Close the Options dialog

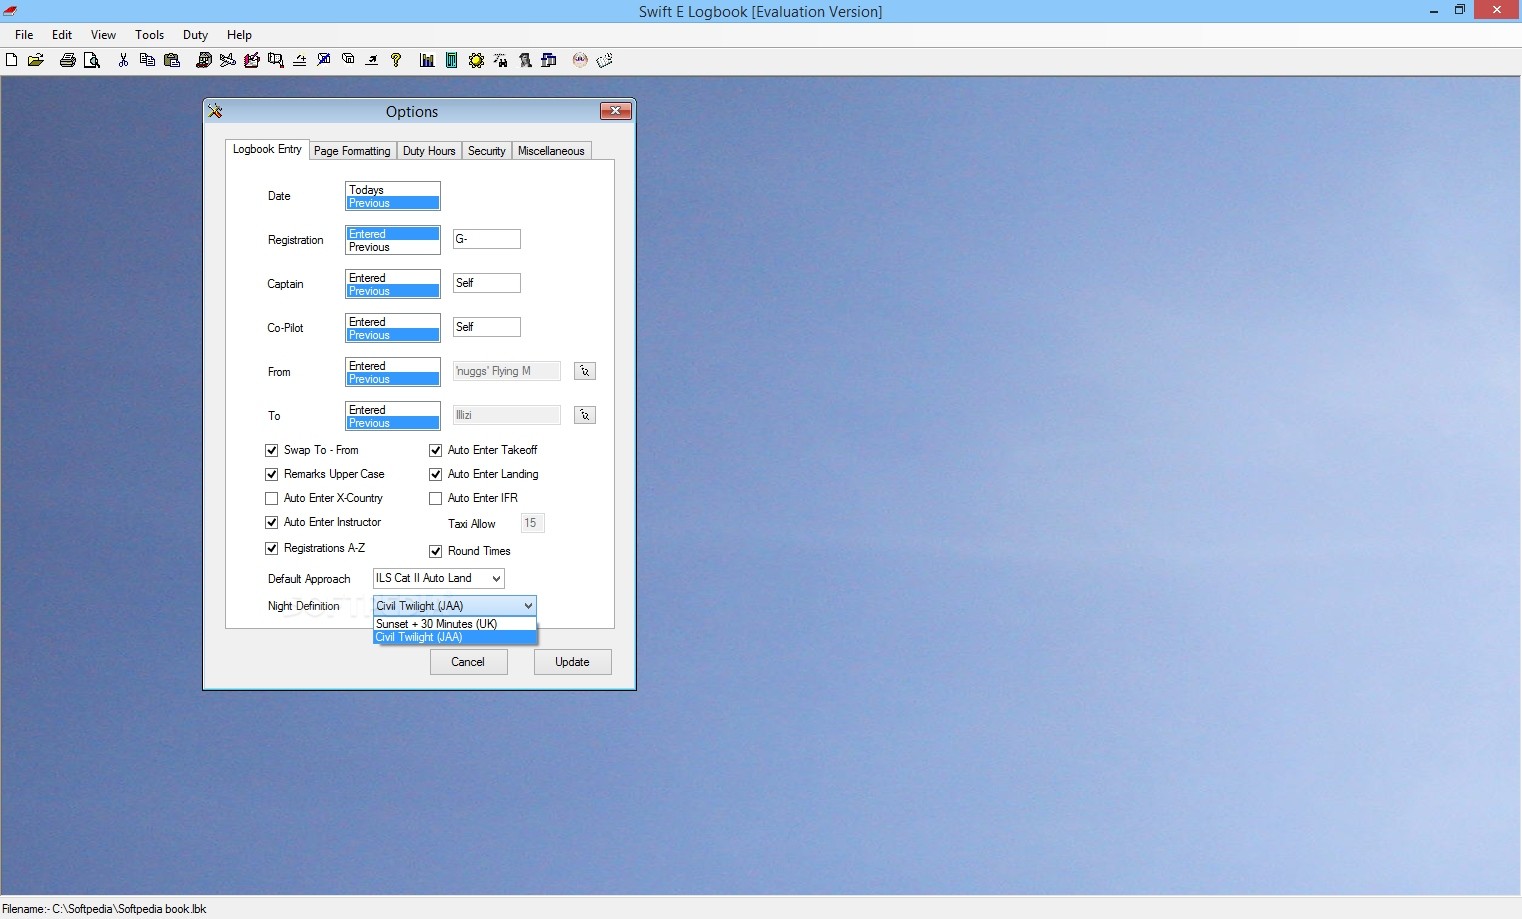(x=615, y=111)
